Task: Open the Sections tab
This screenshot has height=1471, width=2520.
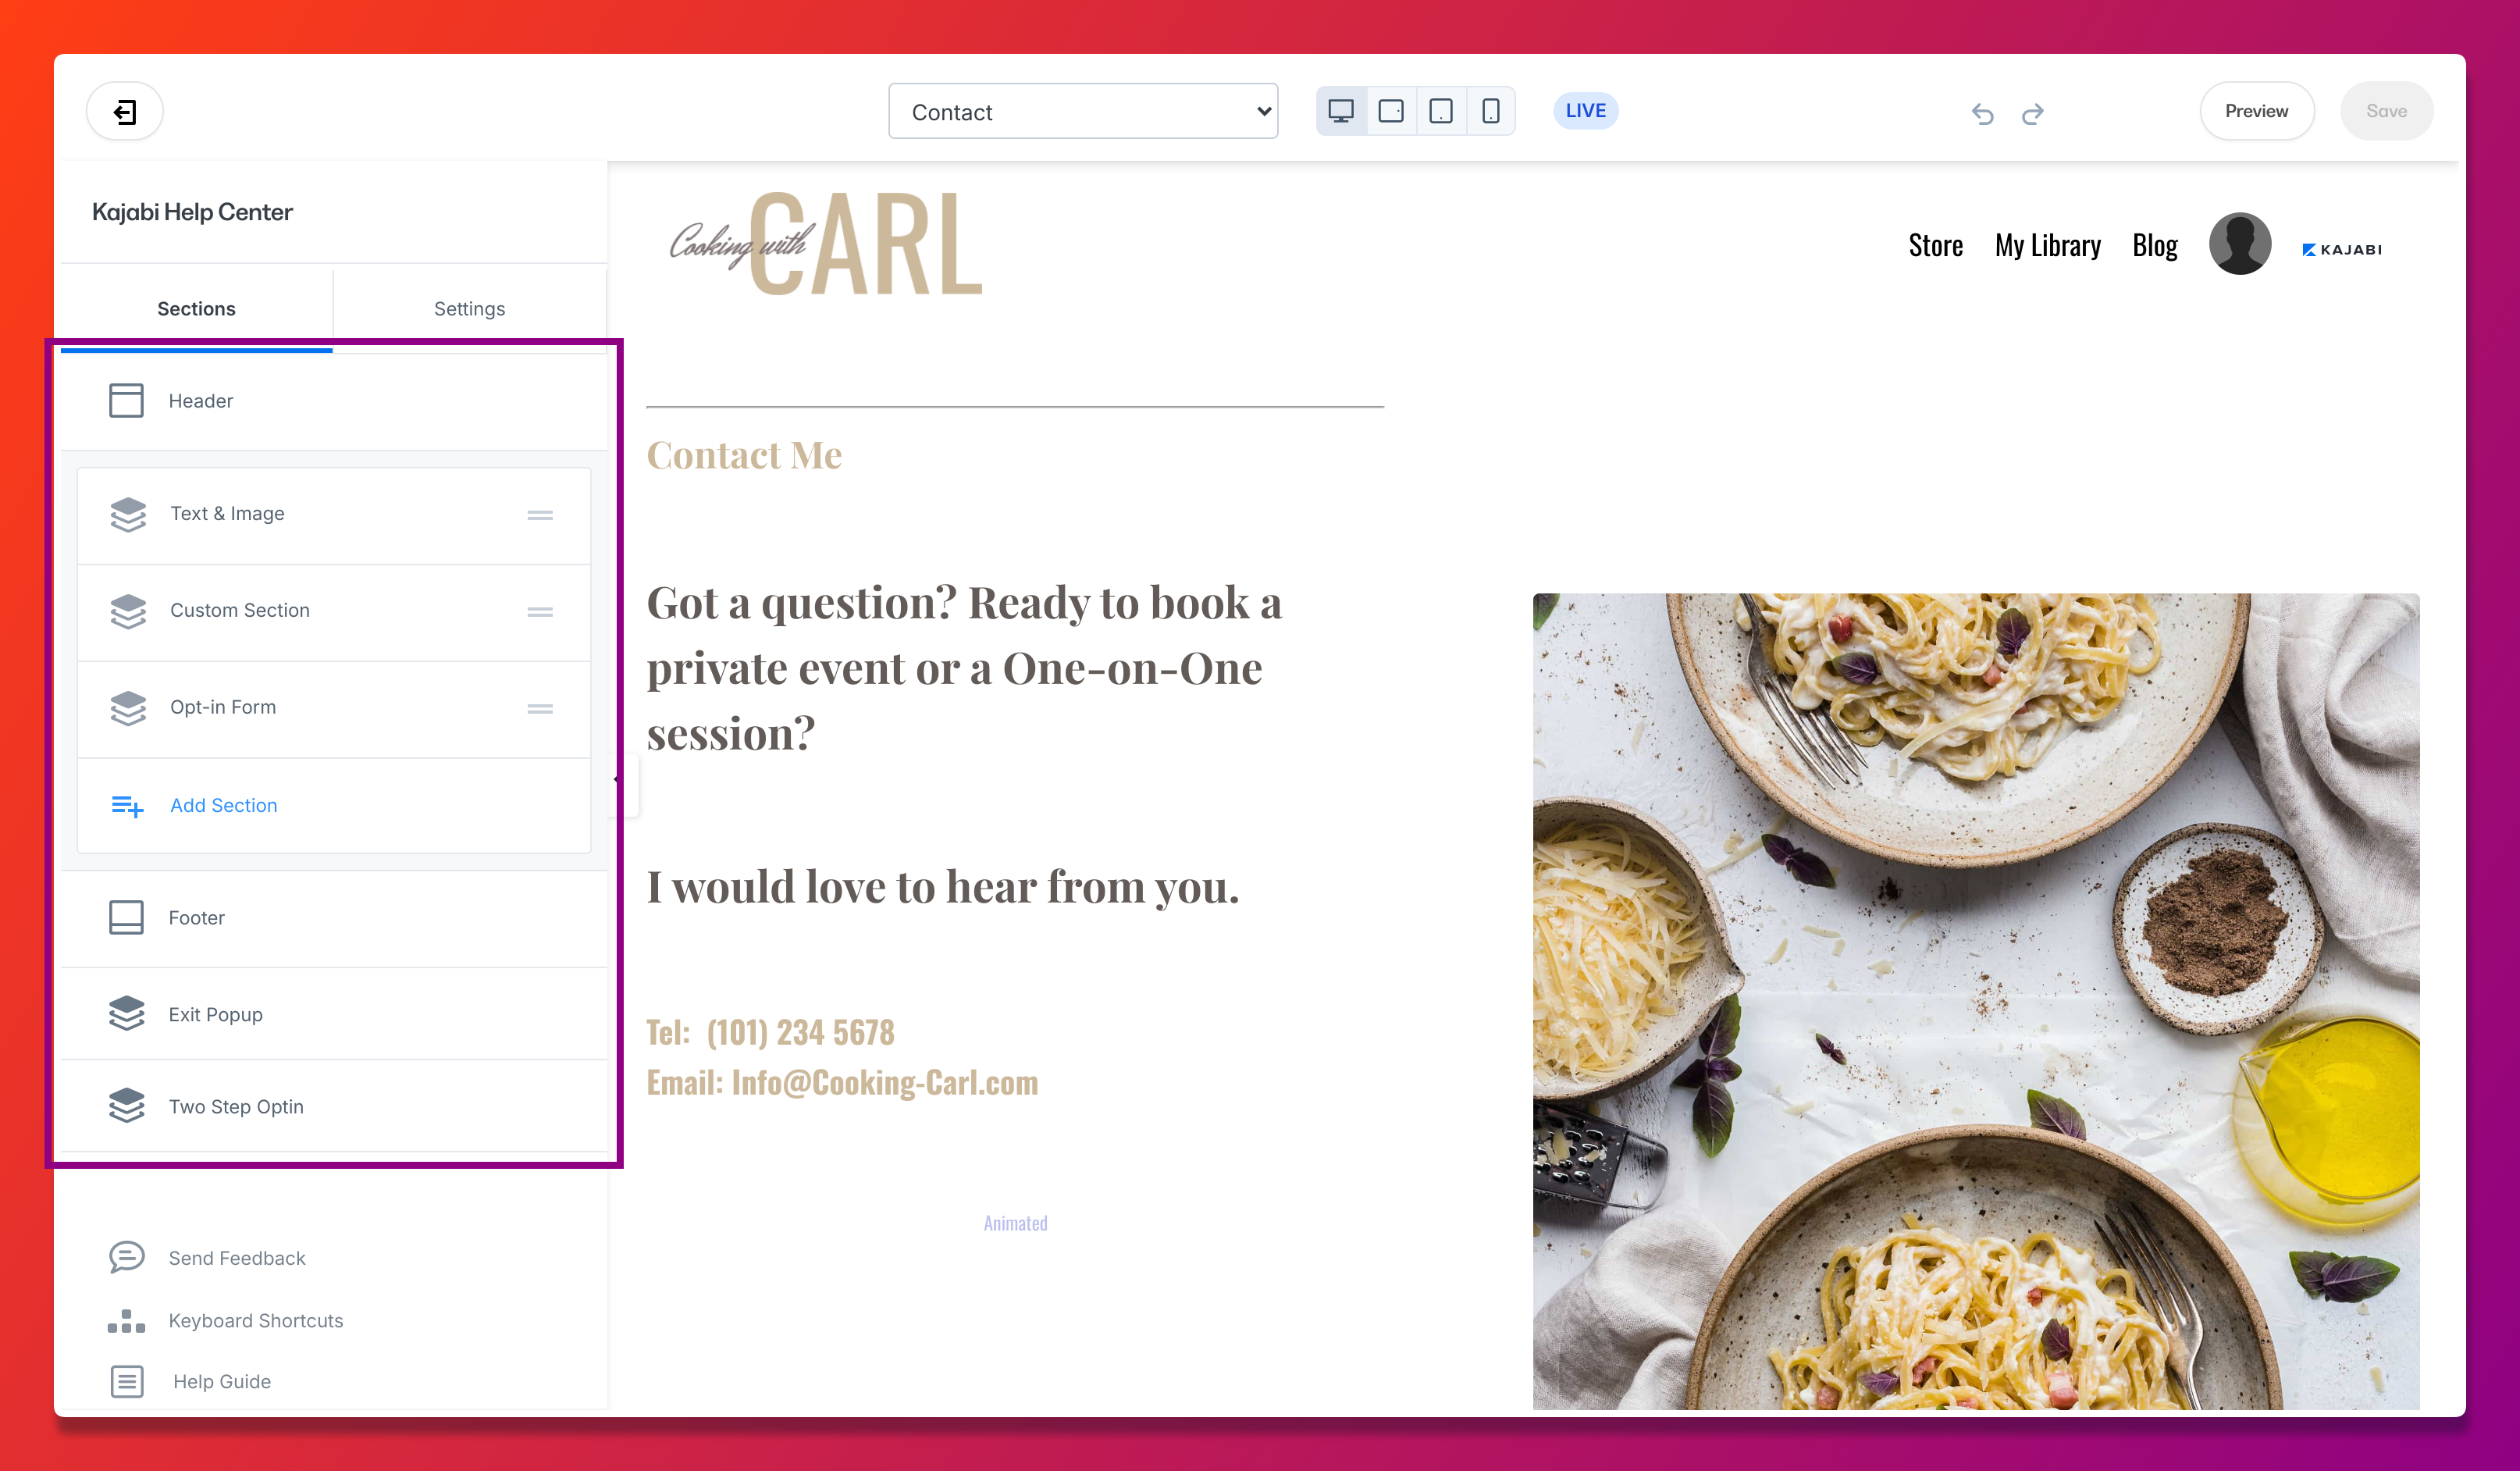Action: click(x=196, y=309)
